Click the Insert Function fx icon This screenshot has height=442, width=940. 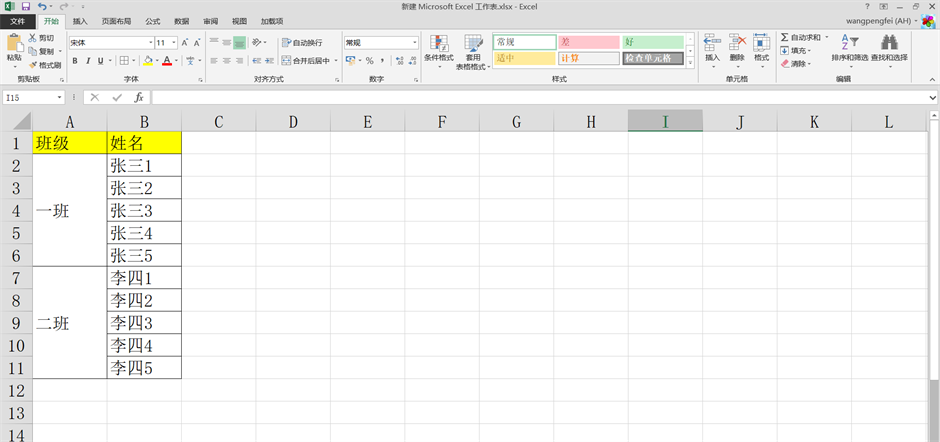(139, 97)
